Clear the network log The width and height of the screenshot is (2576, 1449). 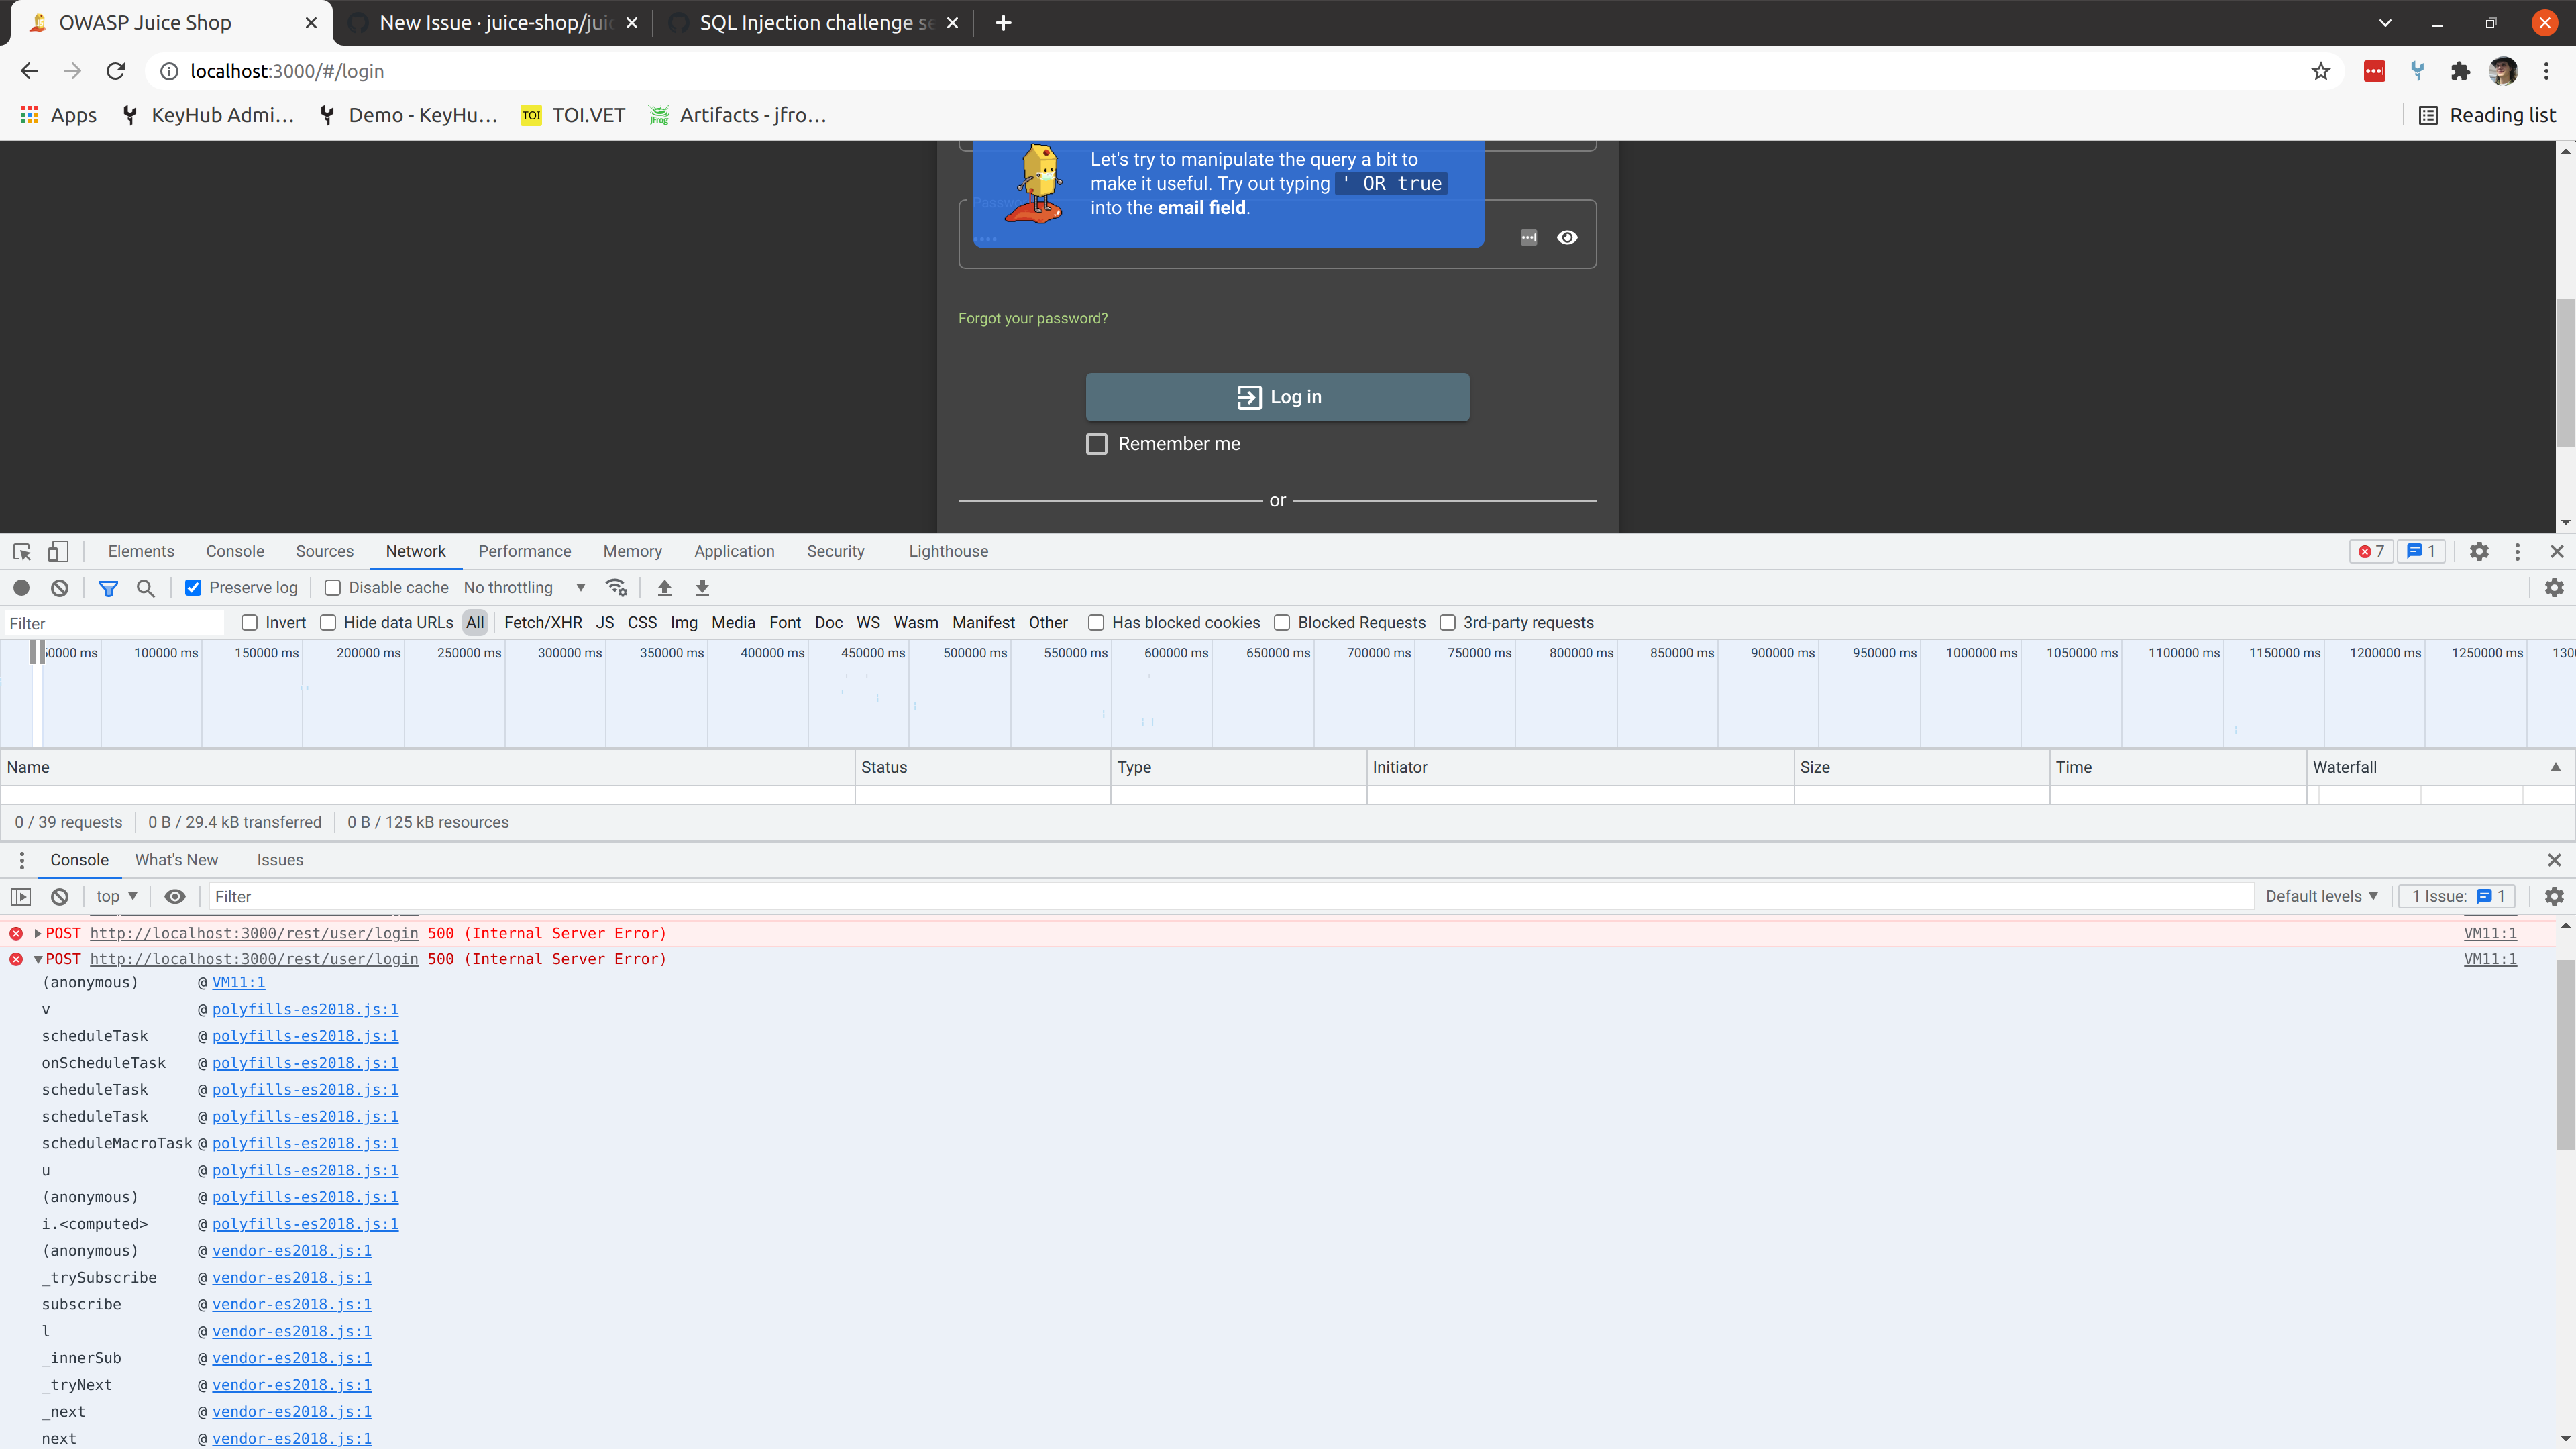[x=59, y=588]
